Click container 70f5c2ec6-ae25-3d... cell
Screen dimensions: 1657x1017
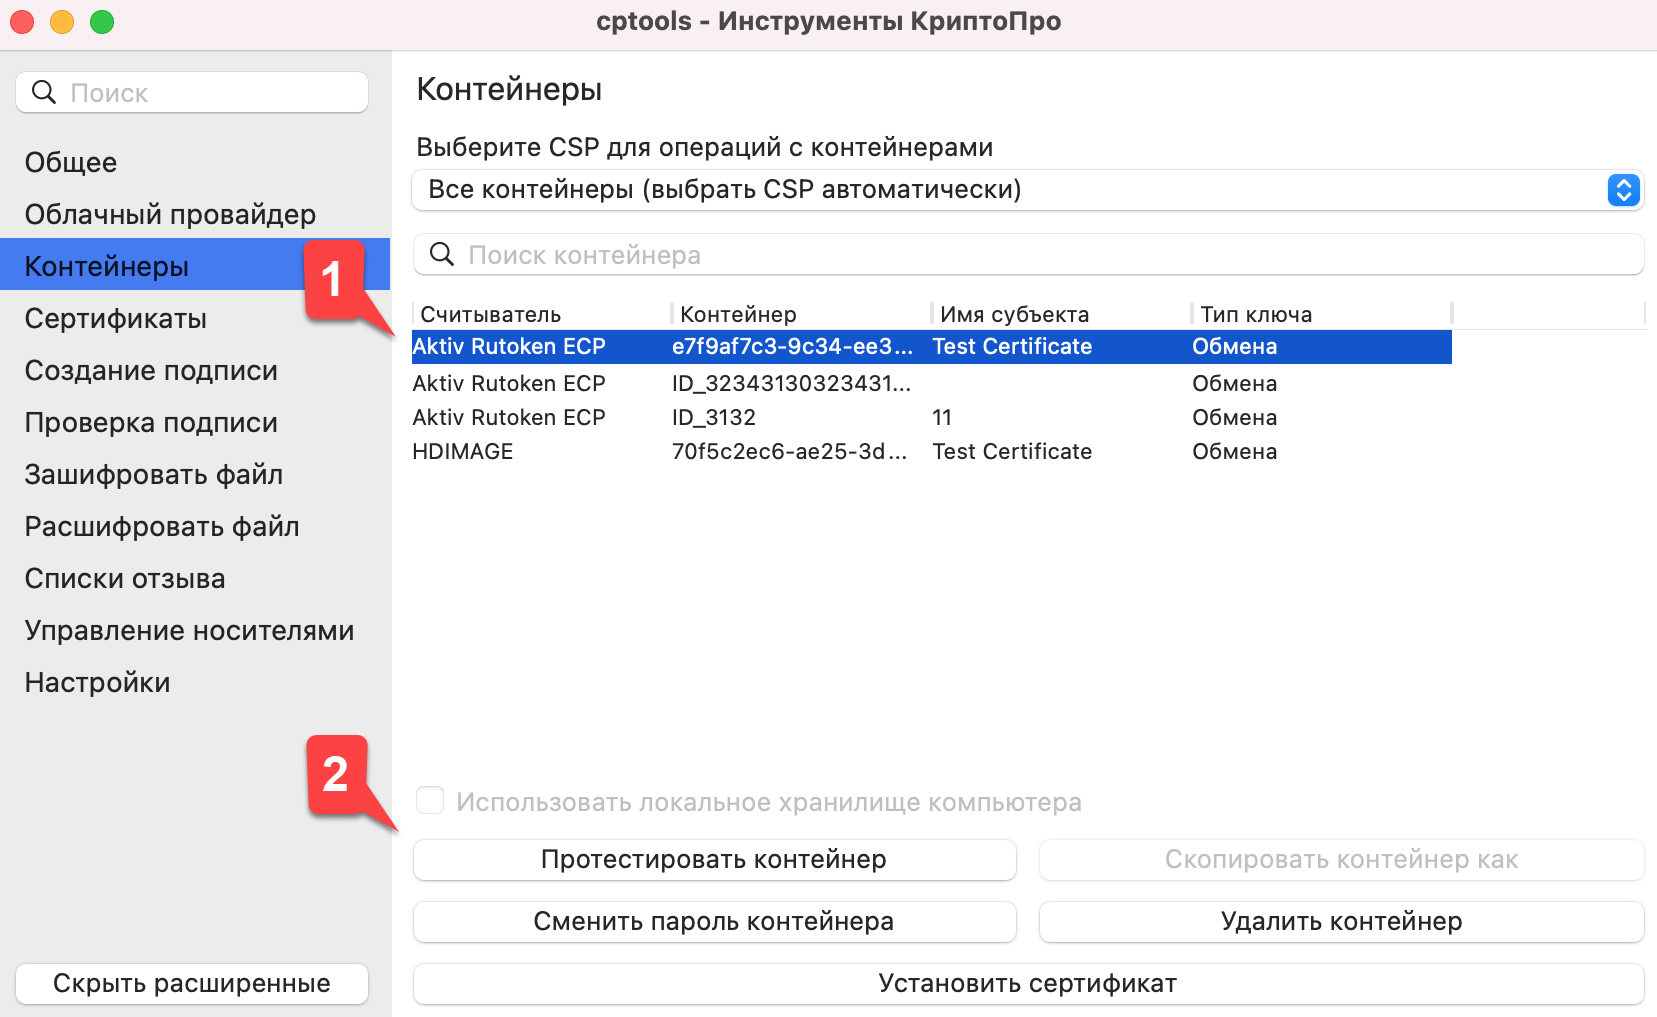coord(790,451)
